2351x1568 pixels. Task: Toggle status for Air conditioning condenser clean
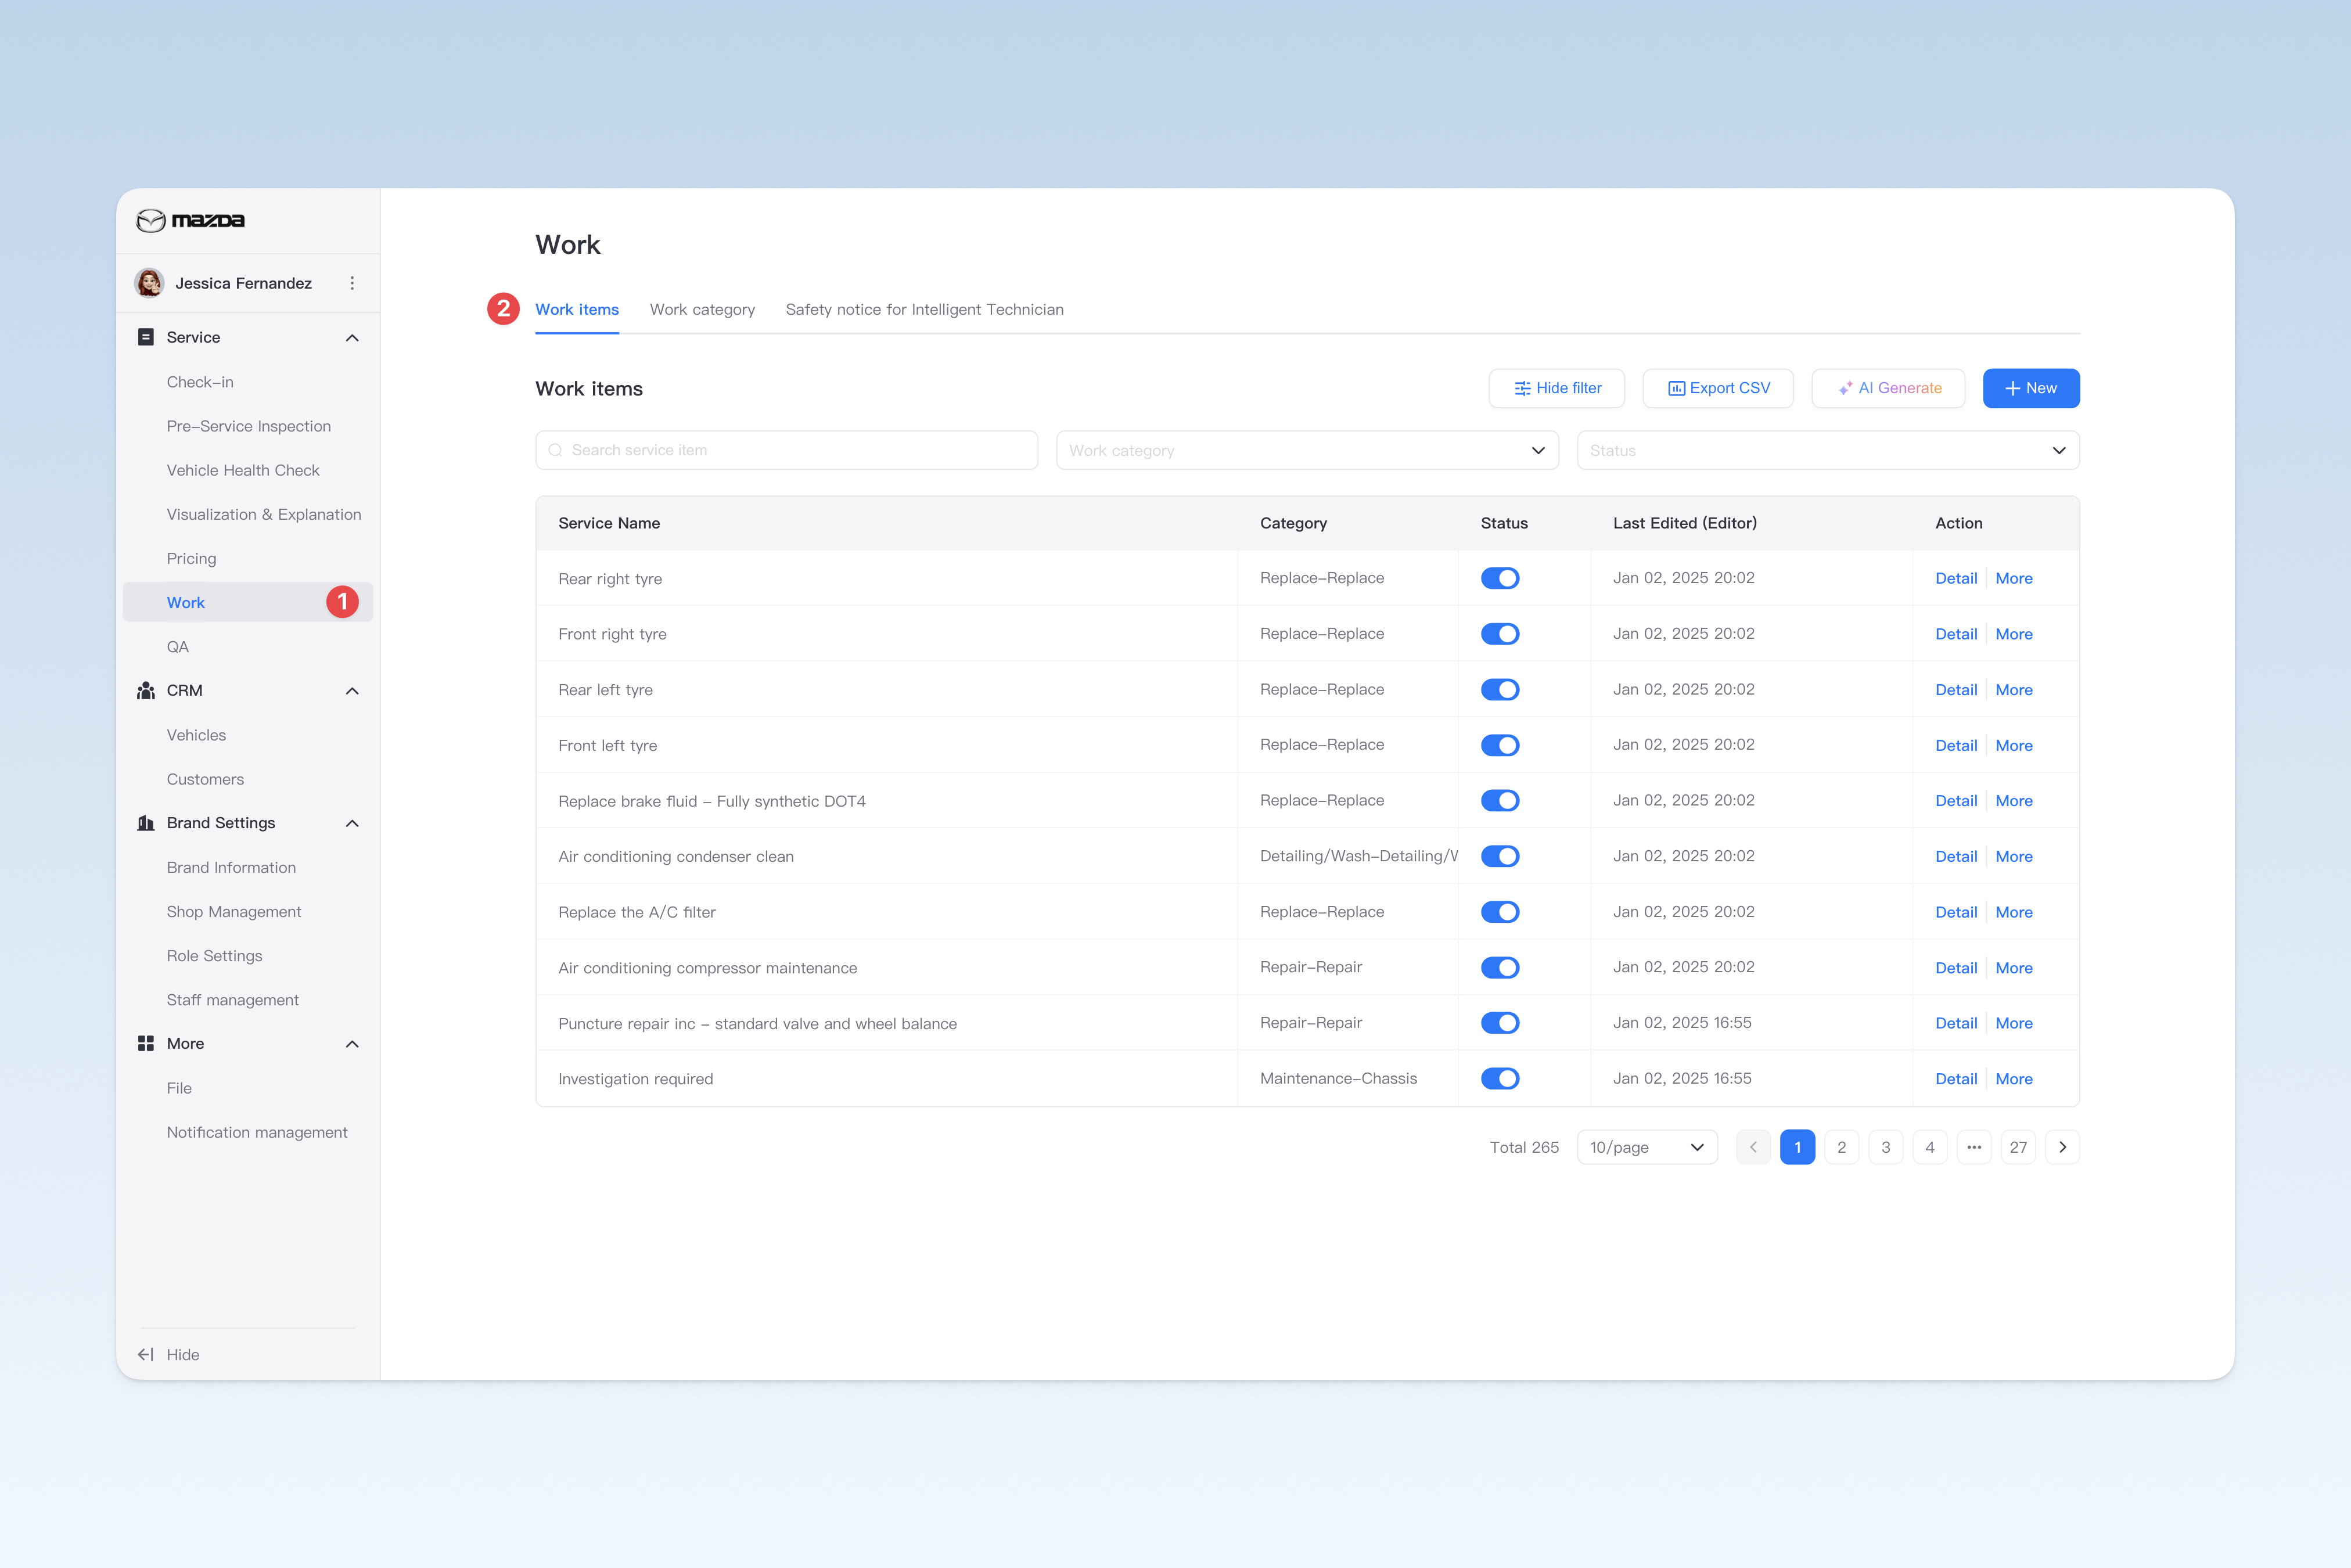[1500, 856]
